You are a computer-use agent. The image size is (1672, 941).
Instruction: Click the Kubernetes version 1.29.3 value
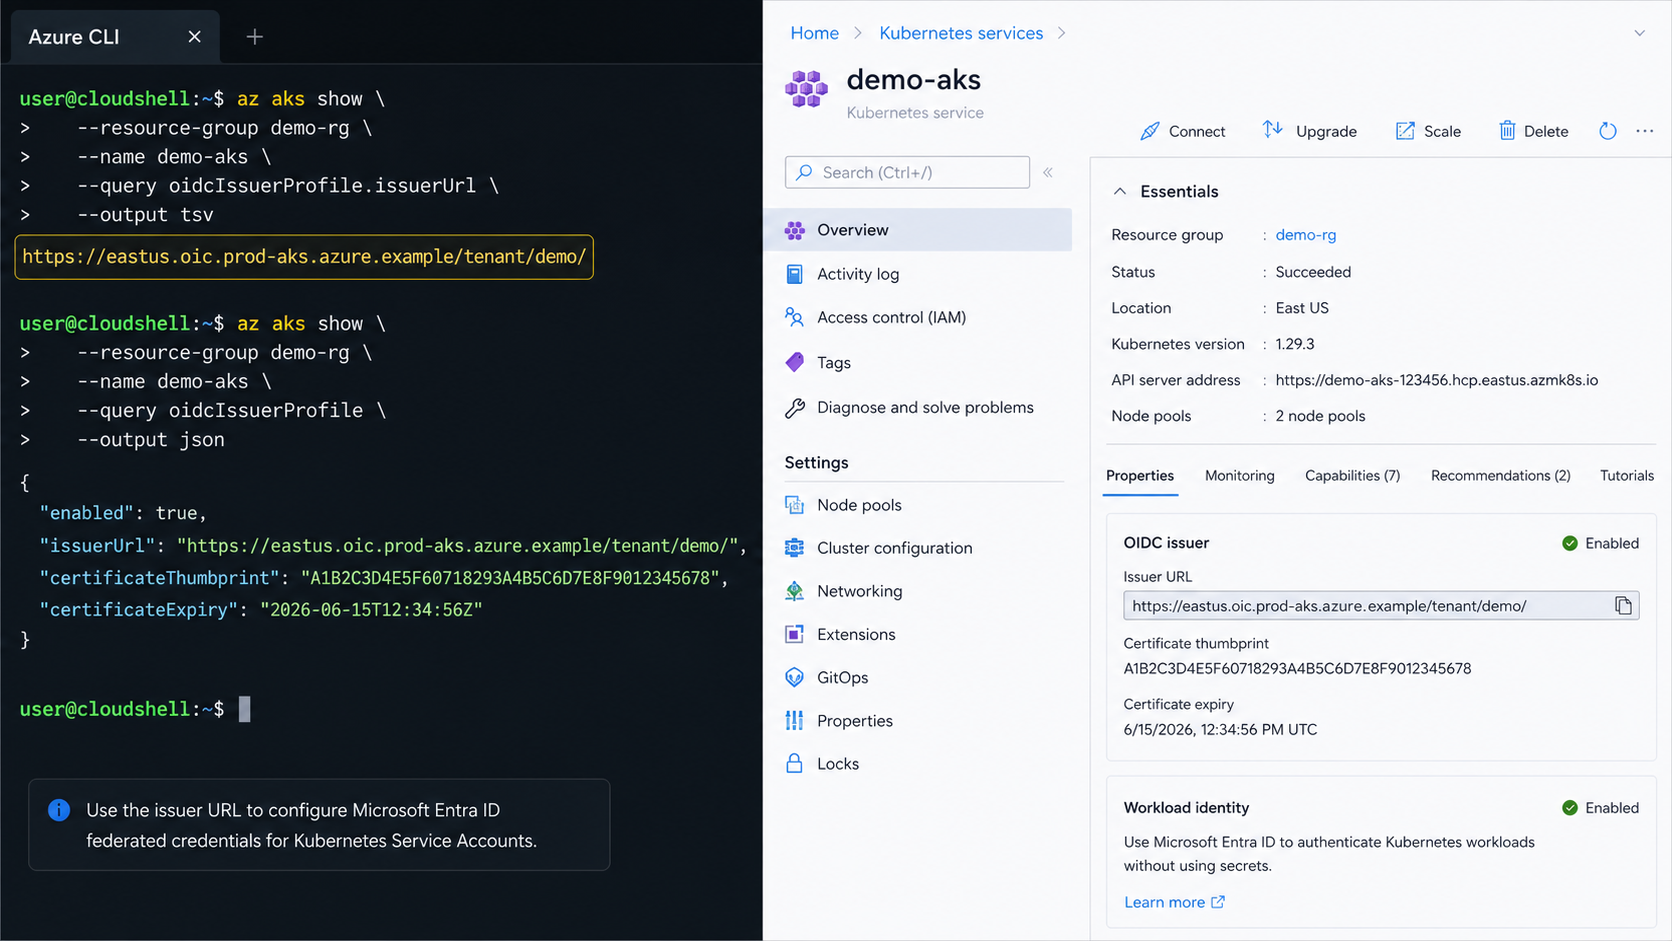1295,344
